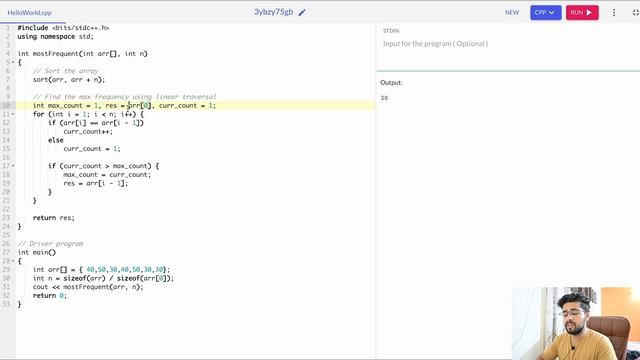Click the array initializer line with 40,50,30
Image resolution: width=640 pixels, height=360 pixels.
102,270
